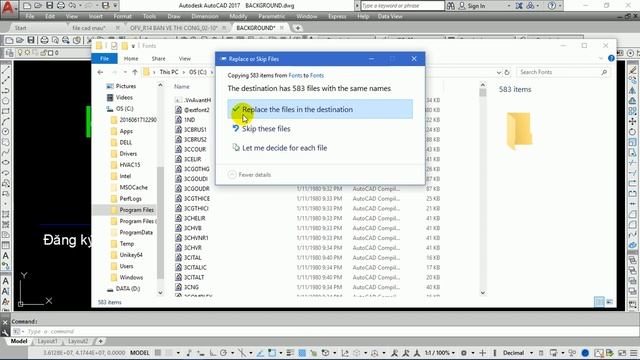Viewport: 640px width, 360px height.
Task: Open status bar customization menu
Action: click(634, 353)
